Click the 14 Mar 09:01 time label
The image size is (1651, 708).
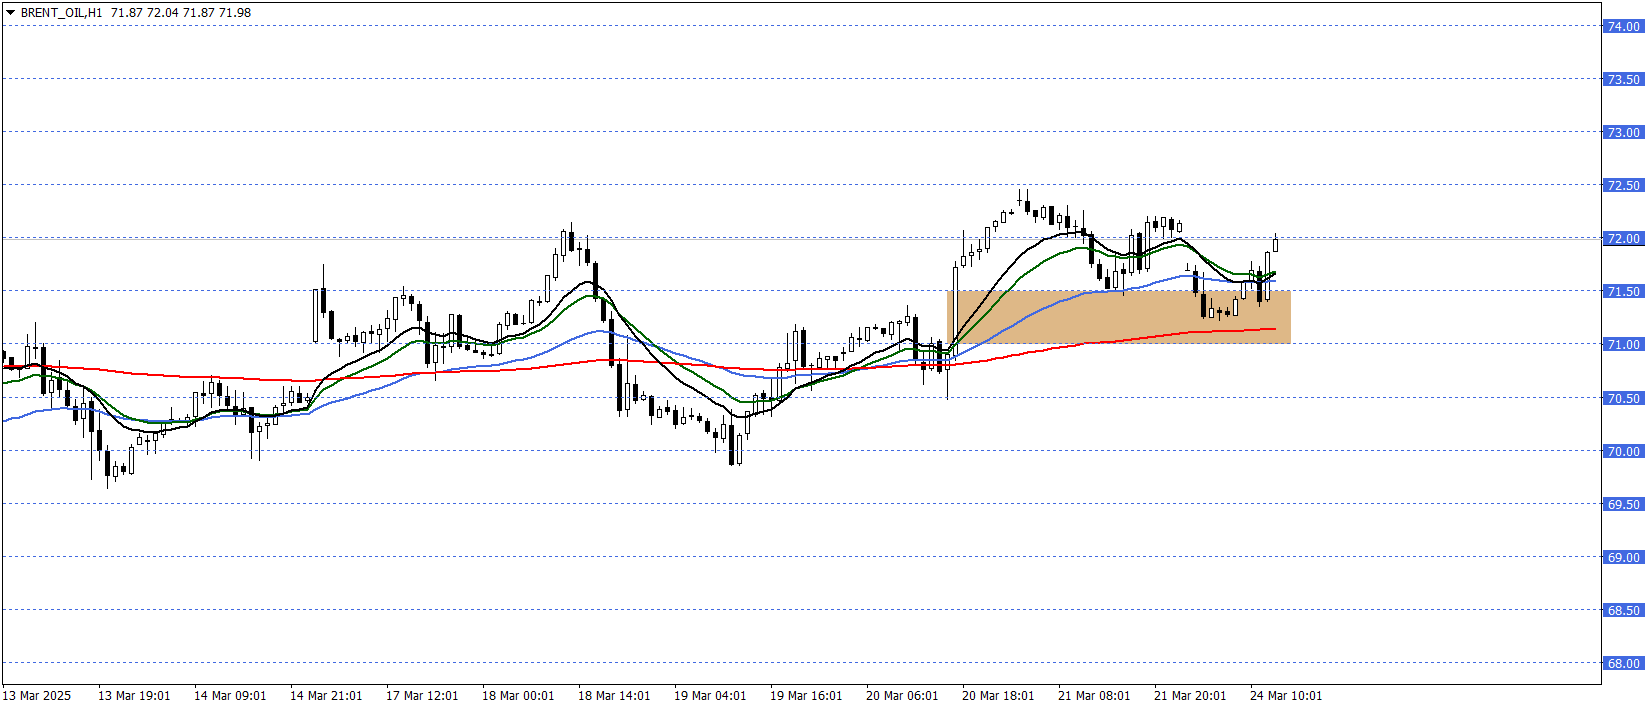pyautogui.click(x=230, y=696)
